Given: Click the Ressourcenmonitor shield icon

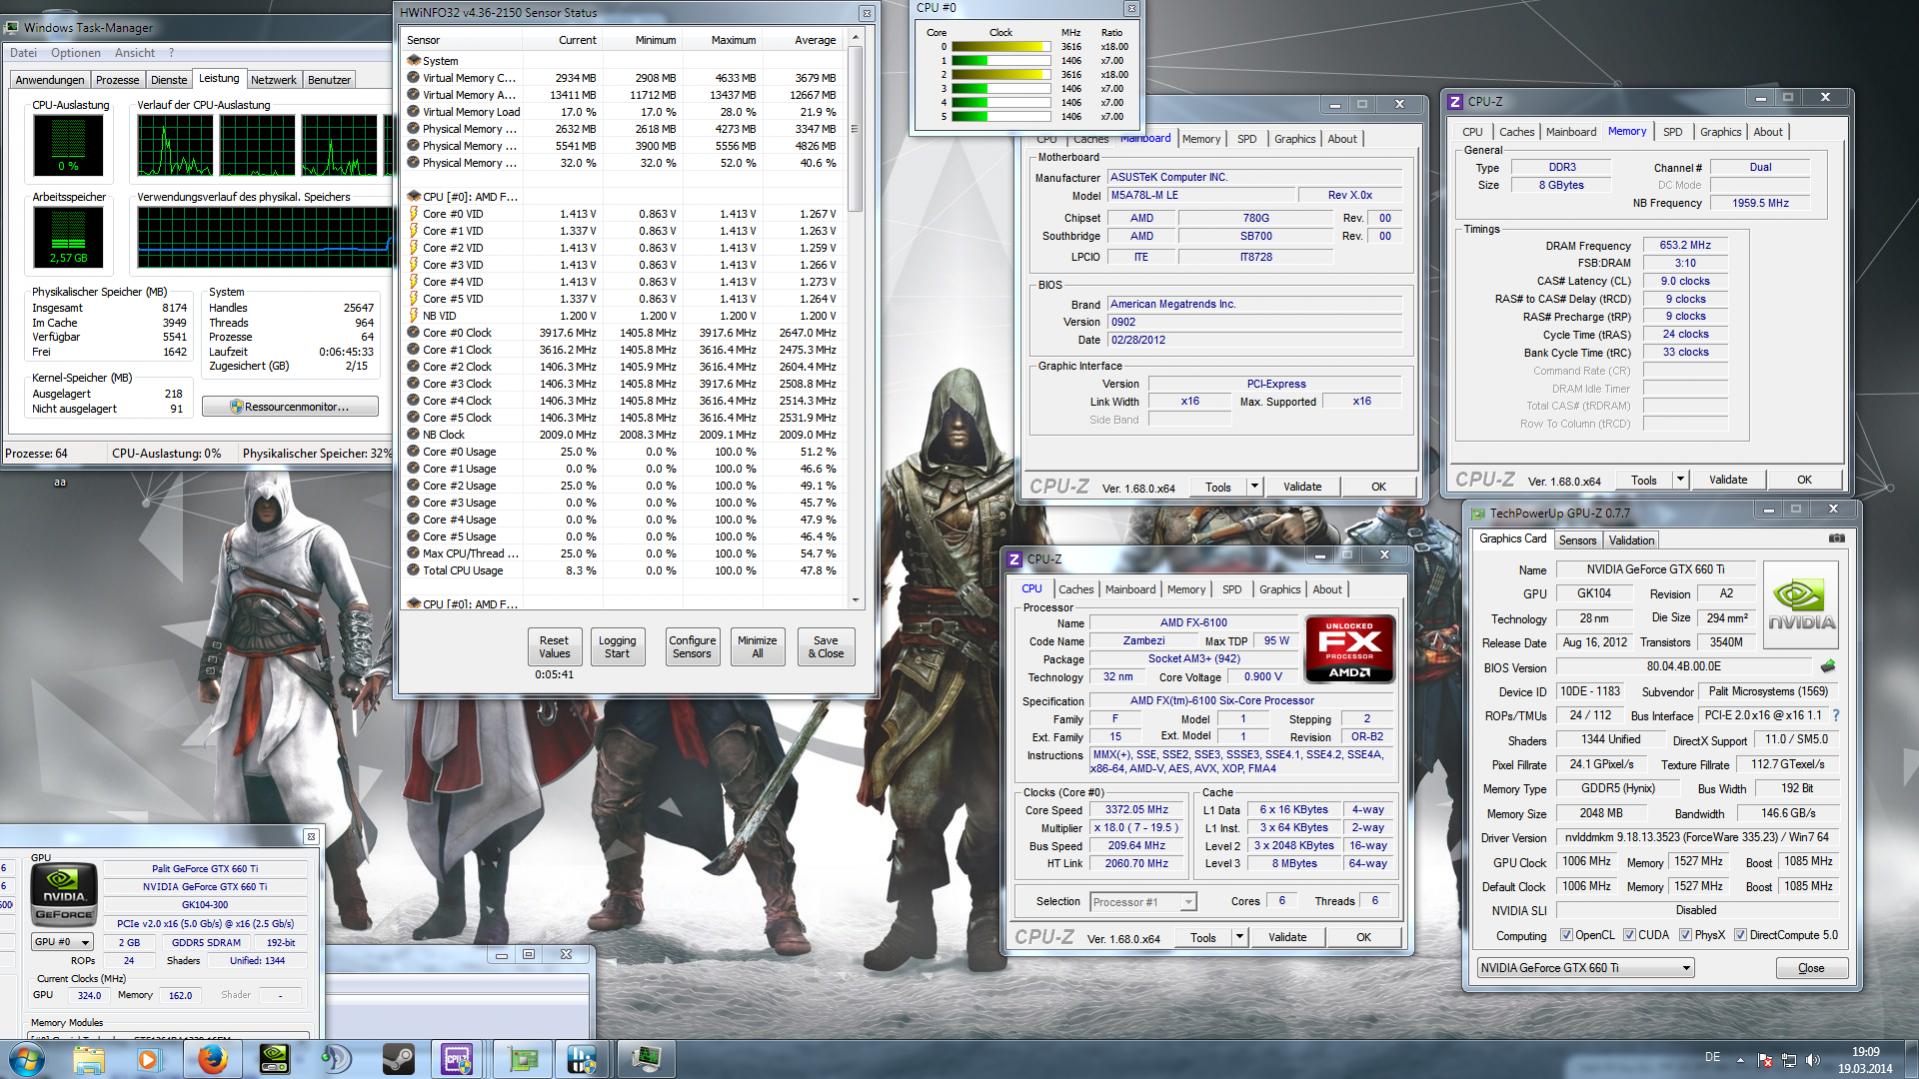Looking at the screenshot, I should pyautogui.click(x=236, y=407).
